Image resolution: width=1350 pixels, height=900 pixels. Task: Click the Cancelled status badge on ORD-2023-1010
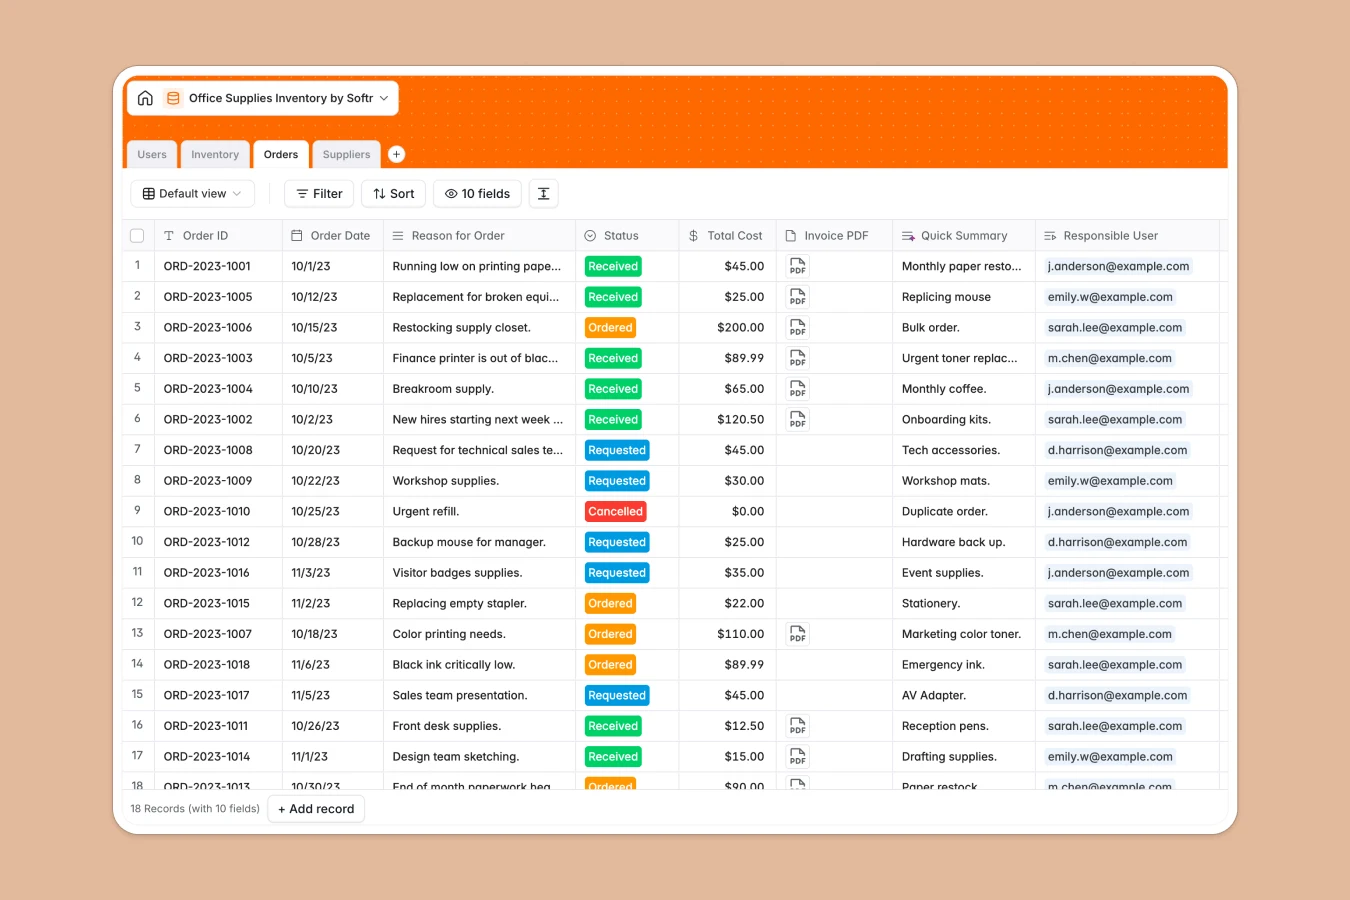pyautogui.click(x=615, y=511)
